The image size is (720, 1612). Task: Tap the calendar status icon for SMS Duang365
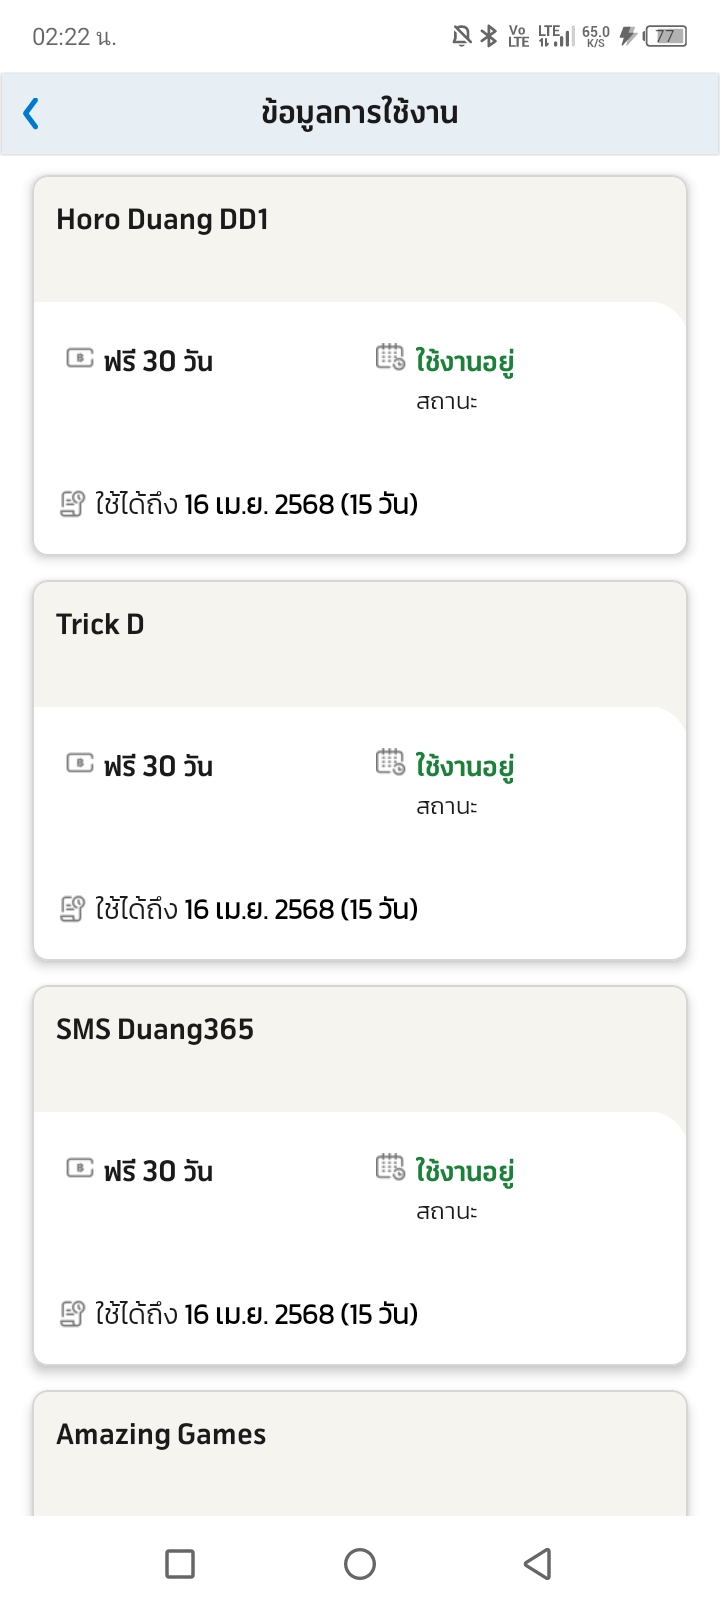pos(390,1167)
